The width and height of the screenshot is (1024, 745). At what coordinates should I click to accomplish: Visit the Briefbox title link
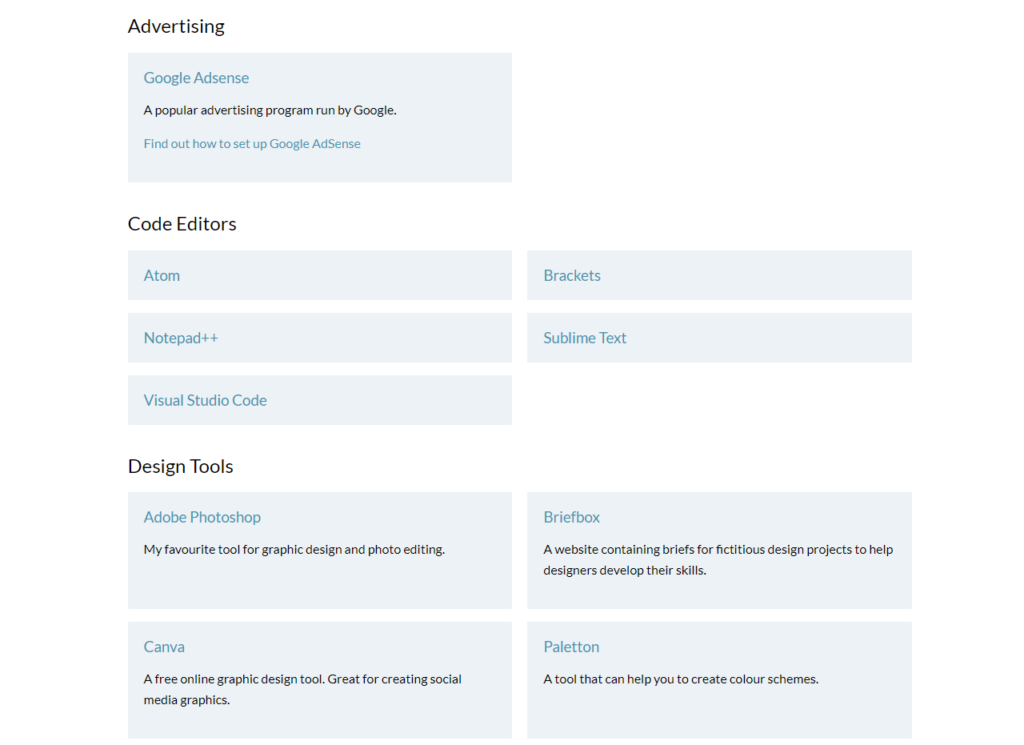click(x=572, y=517)
